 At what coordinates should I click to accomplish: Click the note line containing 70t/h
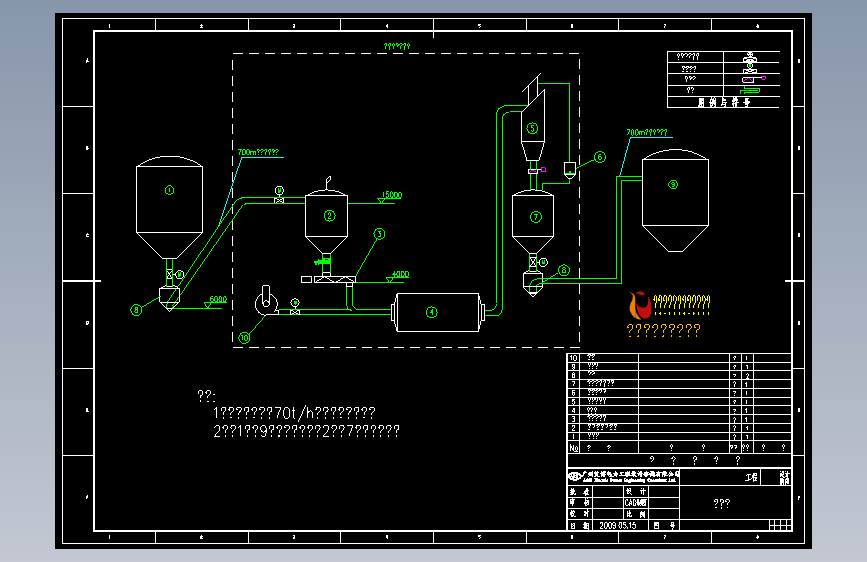click(294, 413)
